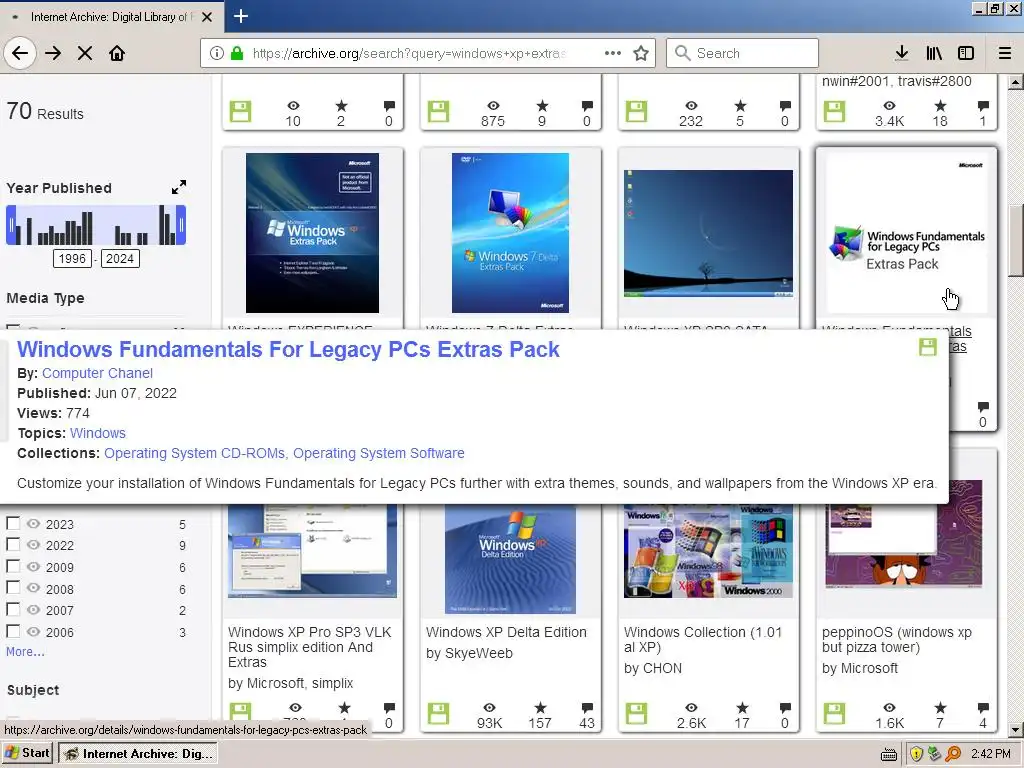The image size is (1024, 768).
Task: Open Operating System Software collection link
Action: point(379,453)
